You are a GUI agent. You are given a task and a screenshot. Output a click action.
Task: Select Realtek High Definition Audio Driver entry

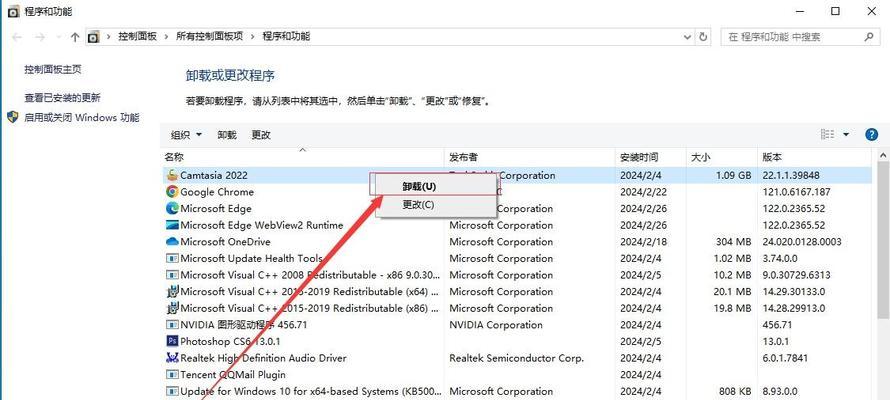pyautogui.click(x=263, y=358)
